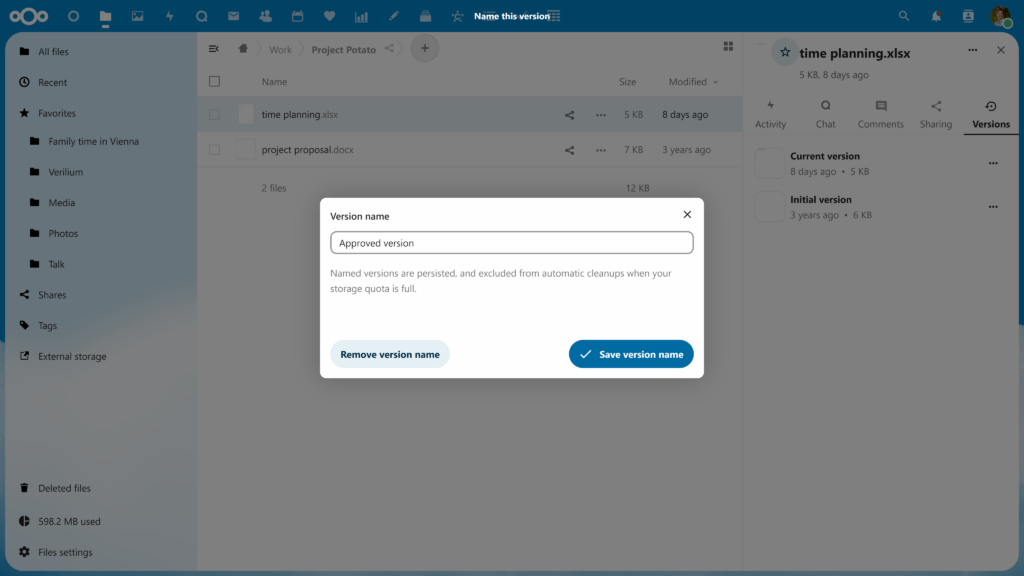Select all files using header checkbox
This screenshot has width=1024, height=576.
[214, 81]
